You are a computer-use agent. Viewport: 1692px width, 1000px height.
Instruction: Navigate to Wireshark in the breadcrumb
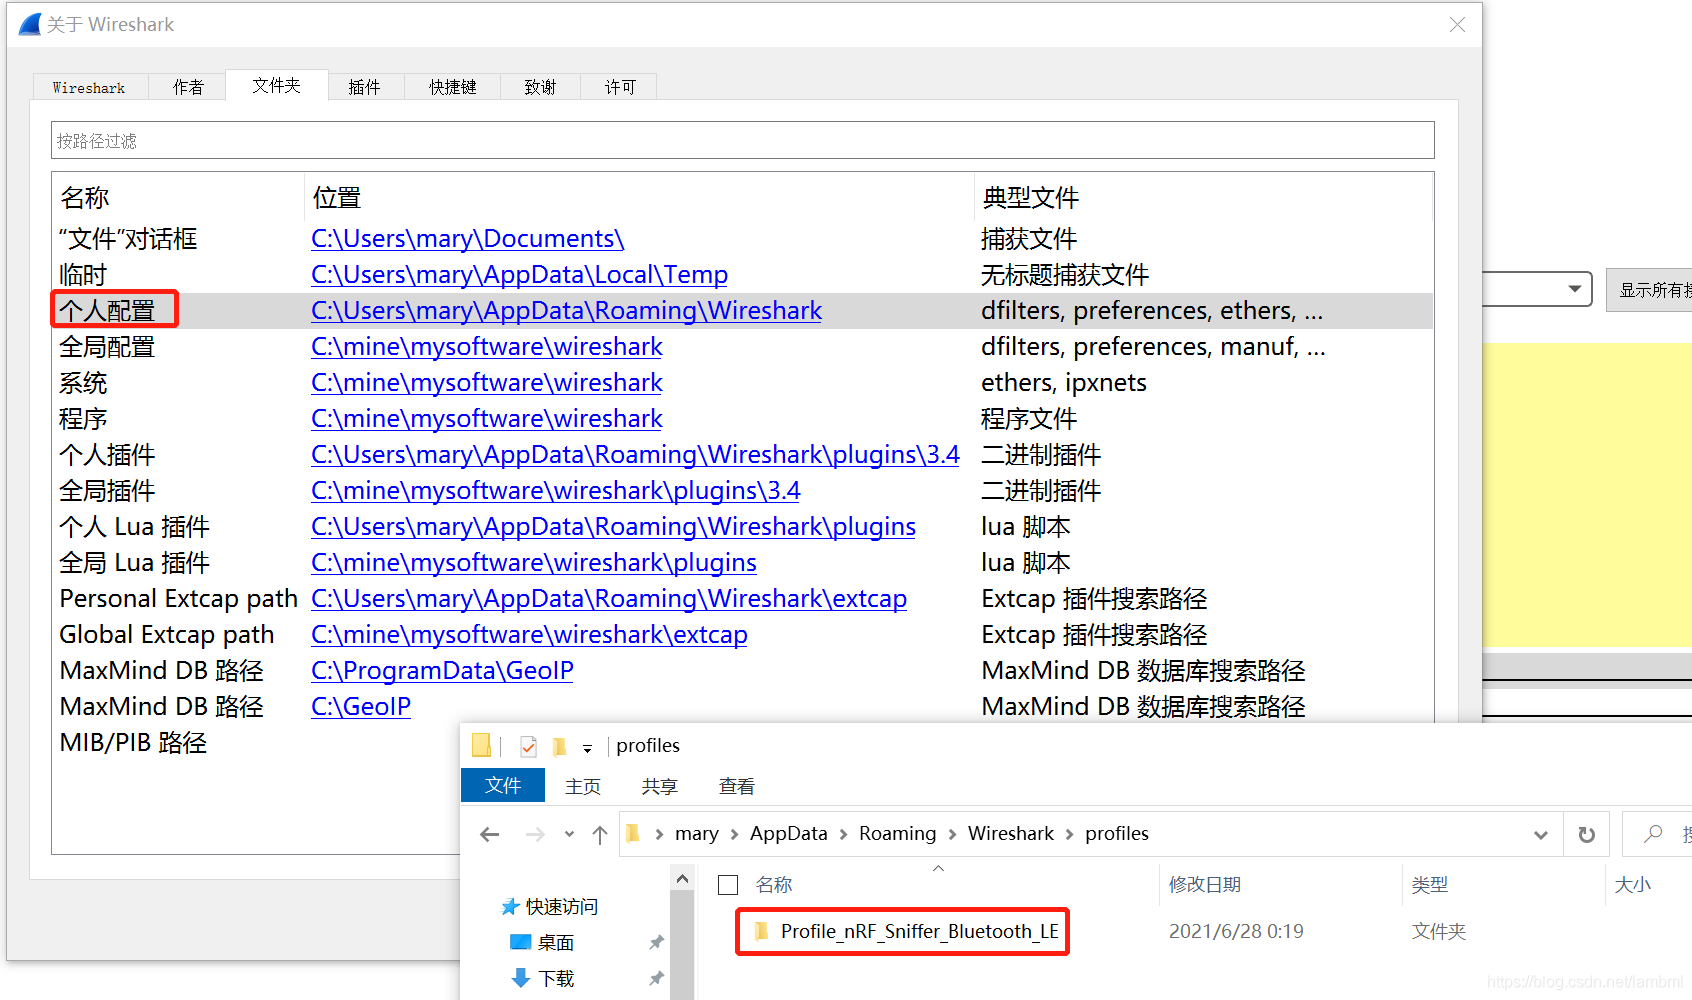click(1011, 833)
